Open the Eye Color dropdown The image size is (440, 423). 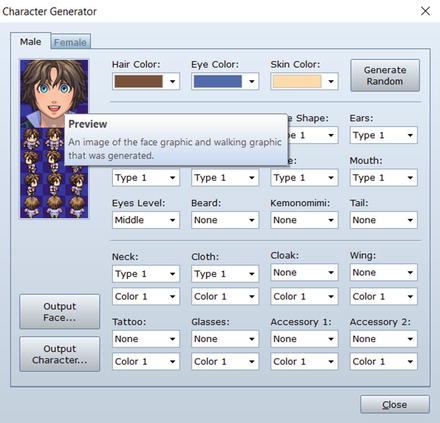point(225,81)
